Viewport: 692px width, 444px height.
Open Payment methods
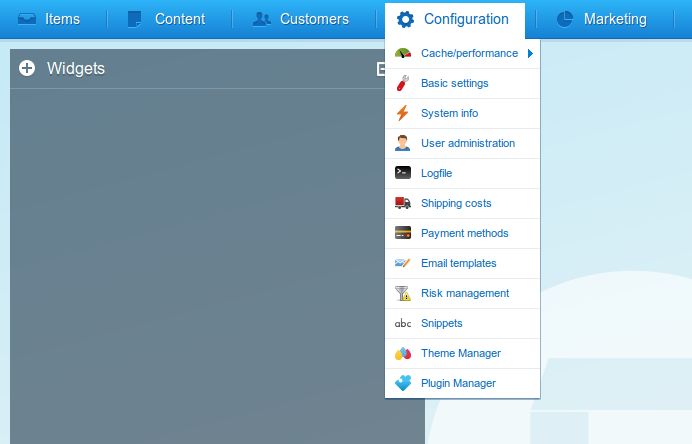click(x=463, y=233)
